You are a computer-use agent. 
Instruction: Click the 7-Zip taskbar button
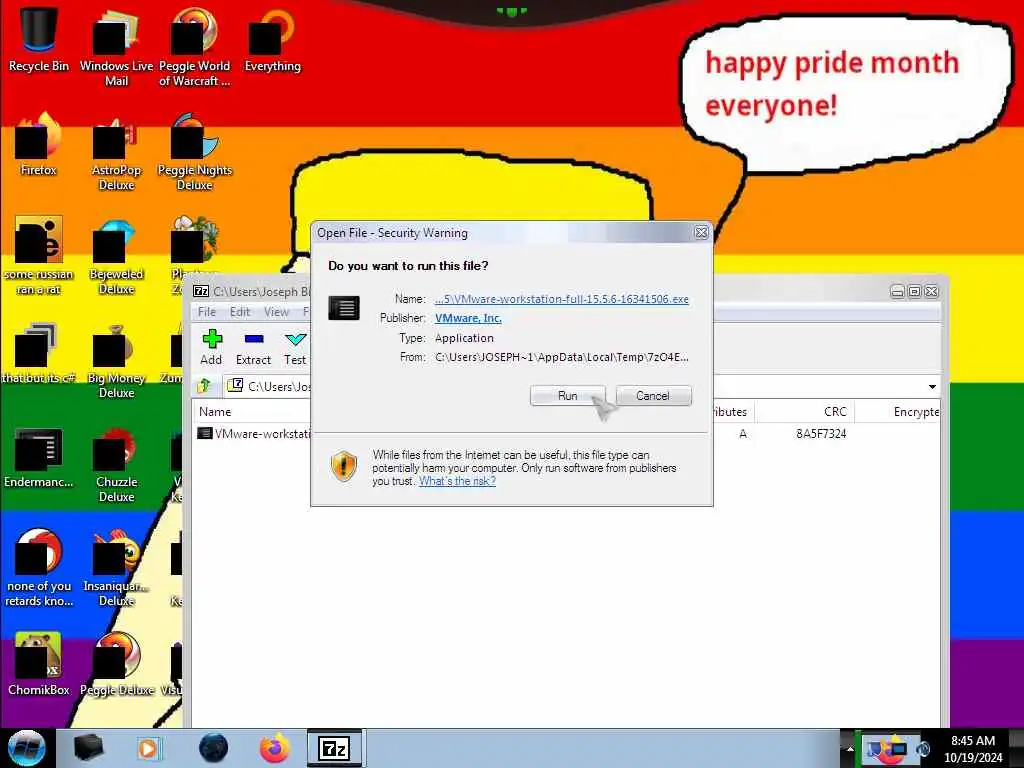(x=334, y=748)
